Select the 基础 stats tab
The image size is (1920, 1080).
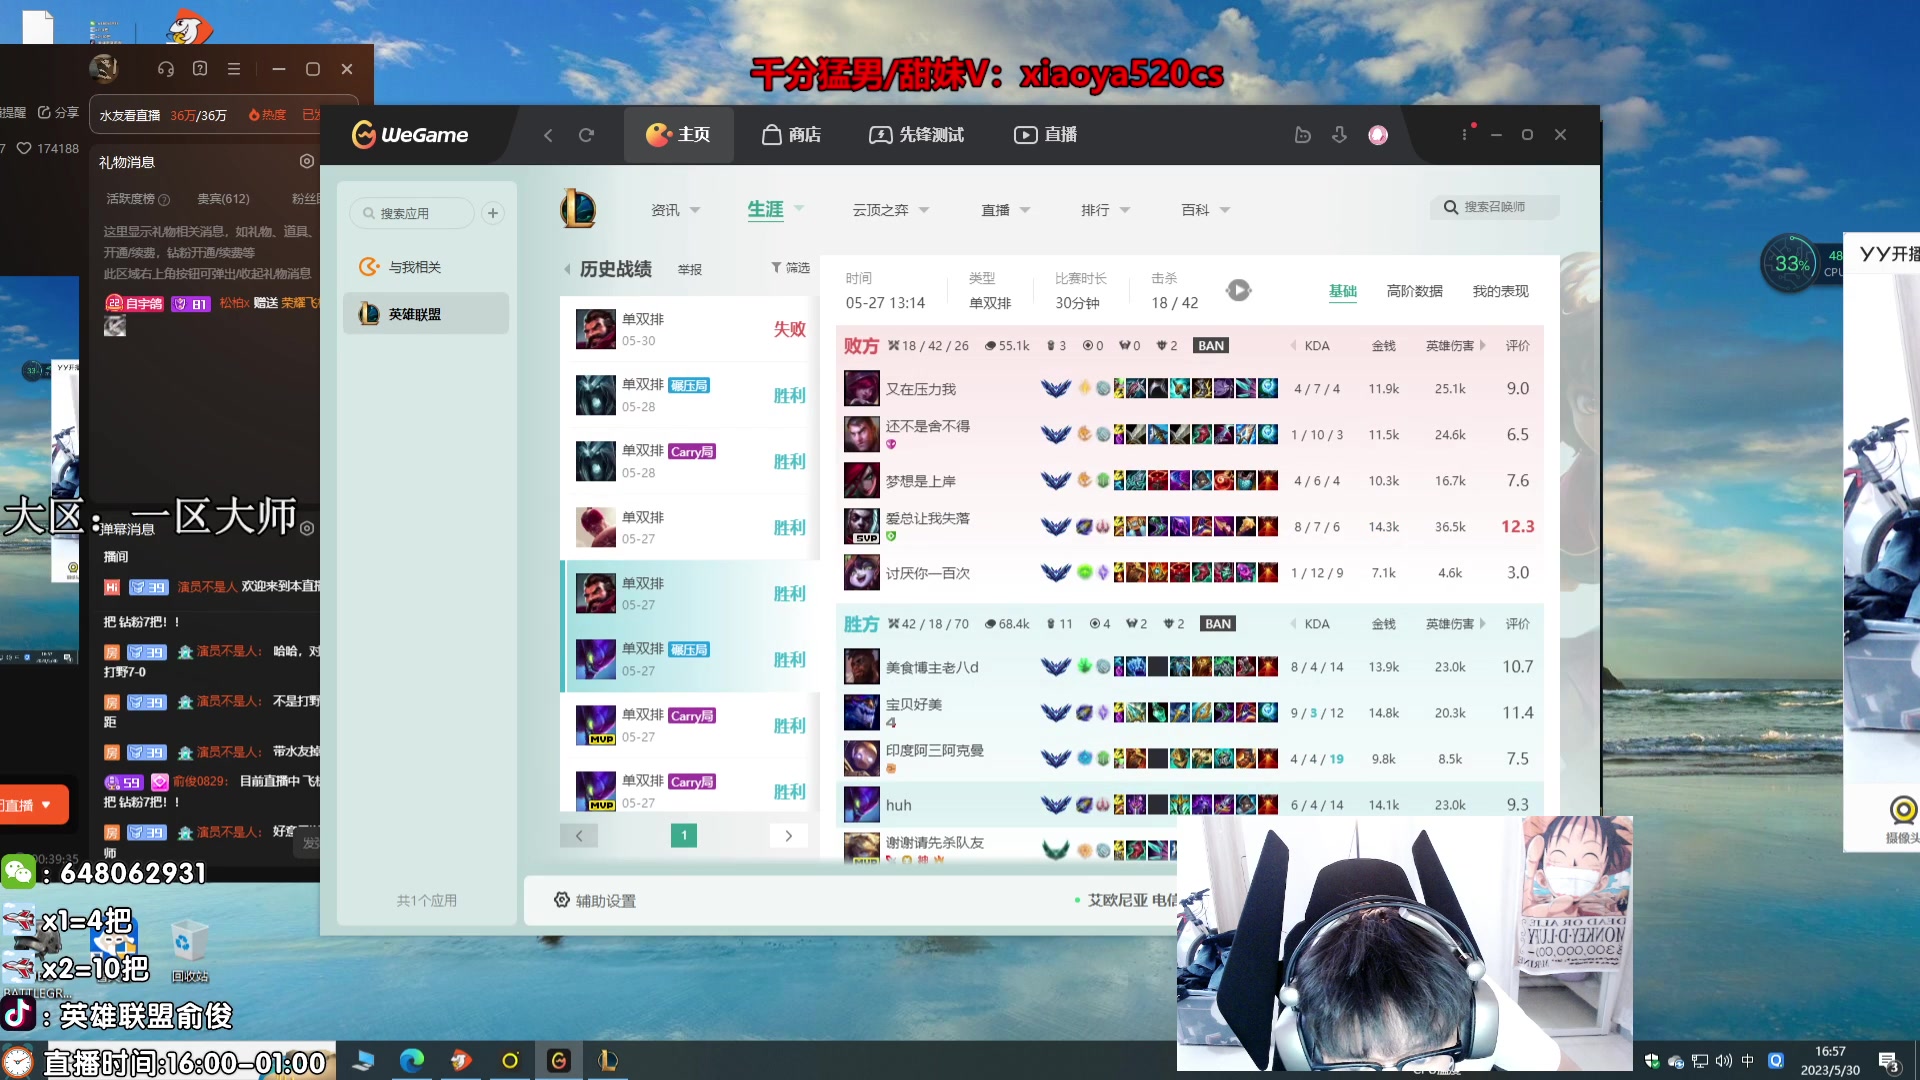coord(1342,291)
